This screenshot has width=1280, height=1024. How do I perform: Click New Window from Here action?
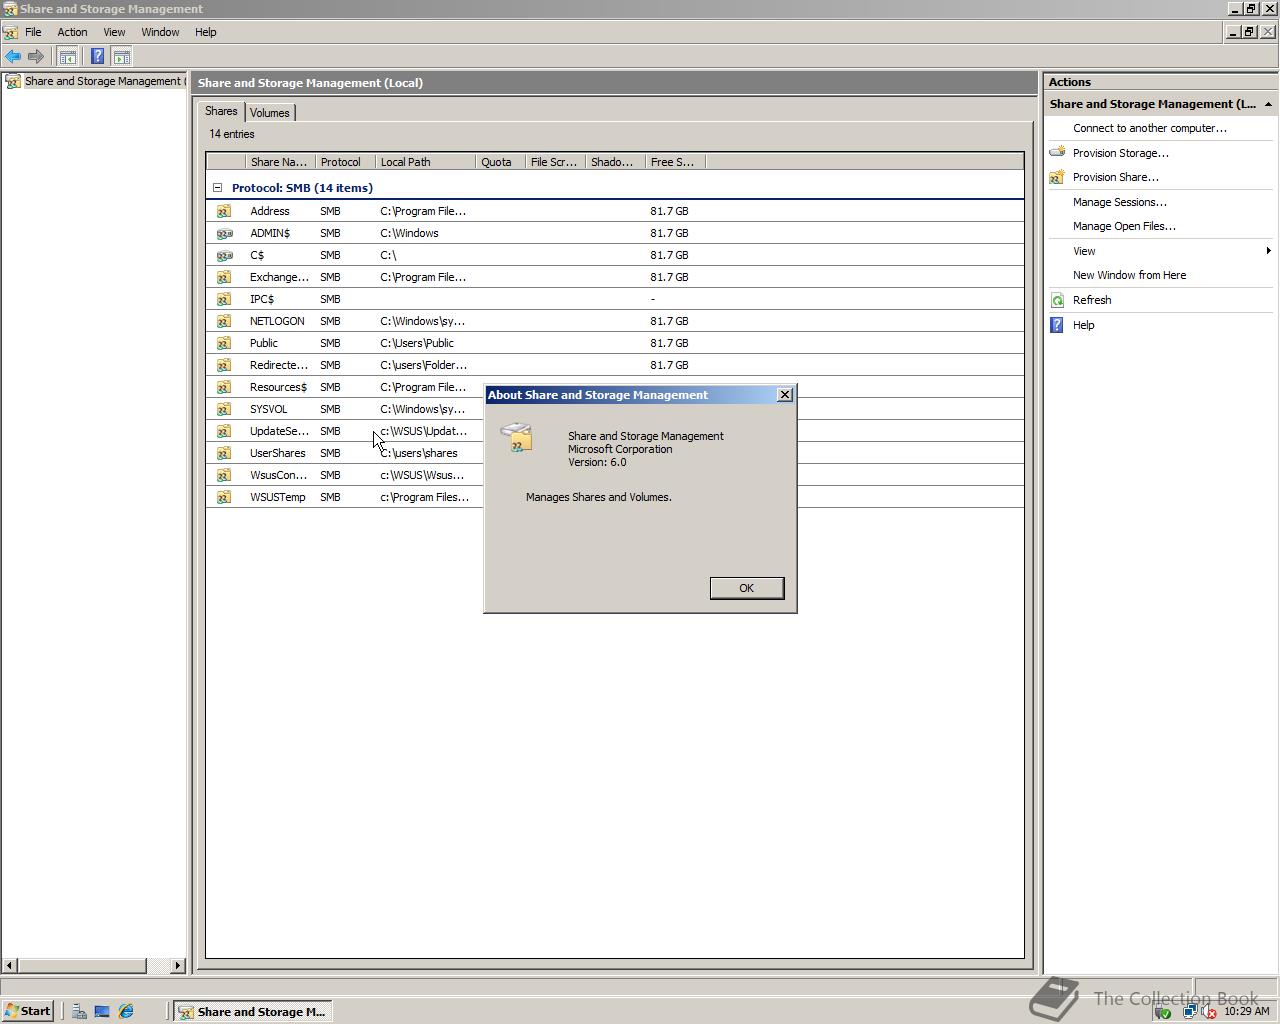(1129, 275)
